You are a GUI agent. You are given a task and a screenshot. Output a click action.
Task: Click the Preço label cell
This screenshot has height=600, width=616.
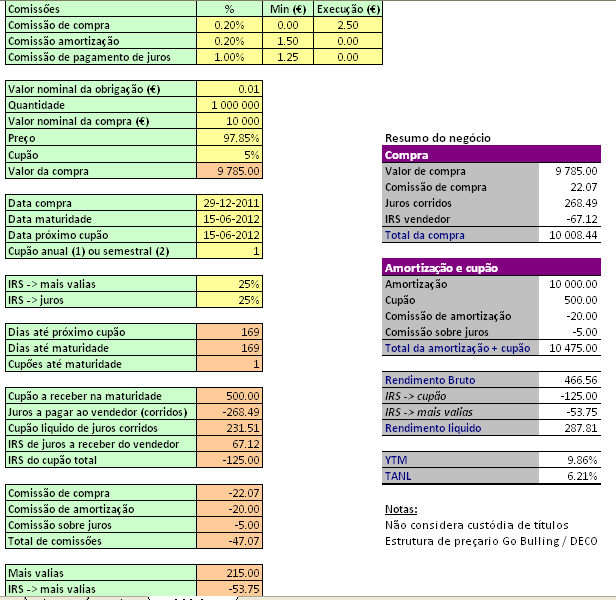point(101,138)
